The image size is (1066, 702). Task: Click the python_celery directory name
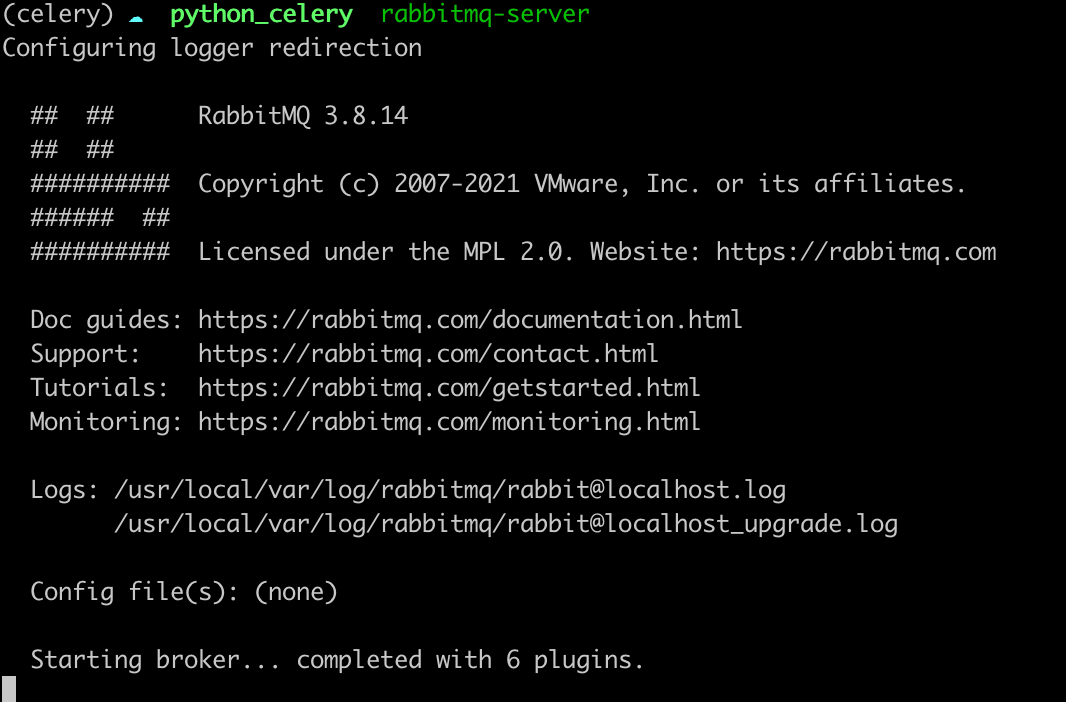click(x=261, y=13)
